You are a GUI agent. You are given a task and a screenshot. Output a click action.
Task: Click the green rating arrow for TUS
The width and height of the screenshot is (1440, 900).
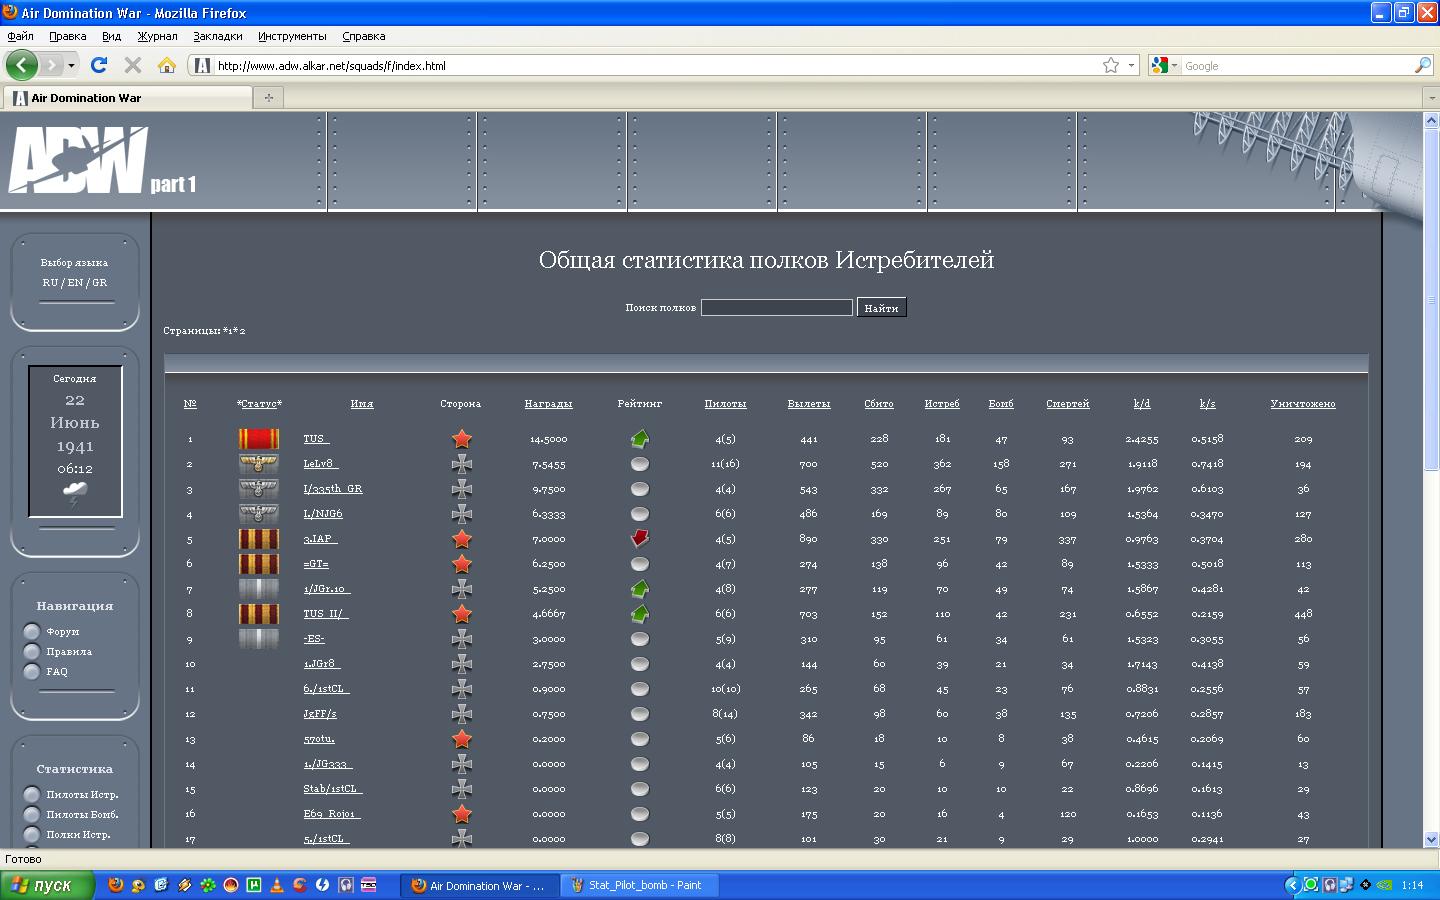[x=640, y=438]
